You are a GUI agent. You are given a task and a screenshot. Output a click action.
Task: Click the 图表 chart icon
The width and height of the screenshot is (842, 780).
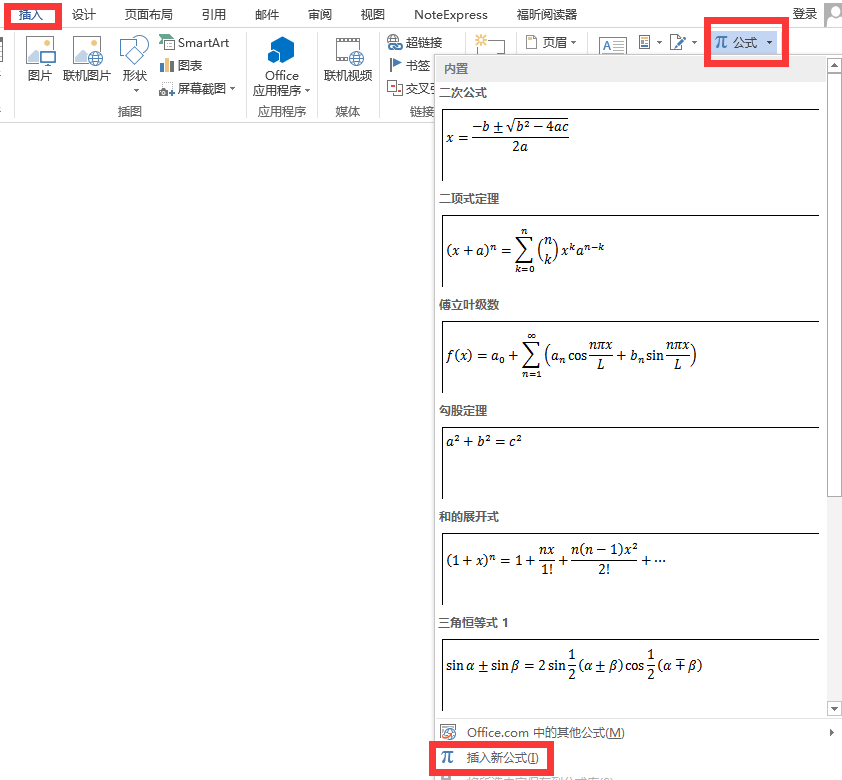pyautogui.click(x=181, y=65)
